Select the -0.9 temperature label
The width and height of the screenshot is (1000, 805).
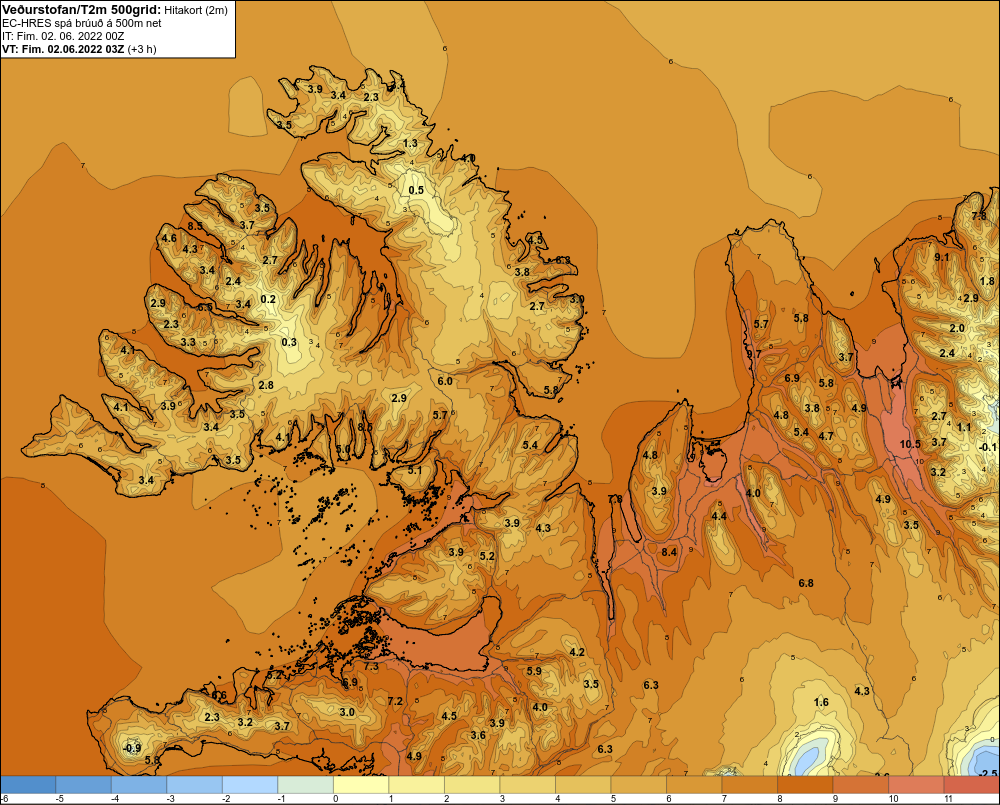[131, 748]
